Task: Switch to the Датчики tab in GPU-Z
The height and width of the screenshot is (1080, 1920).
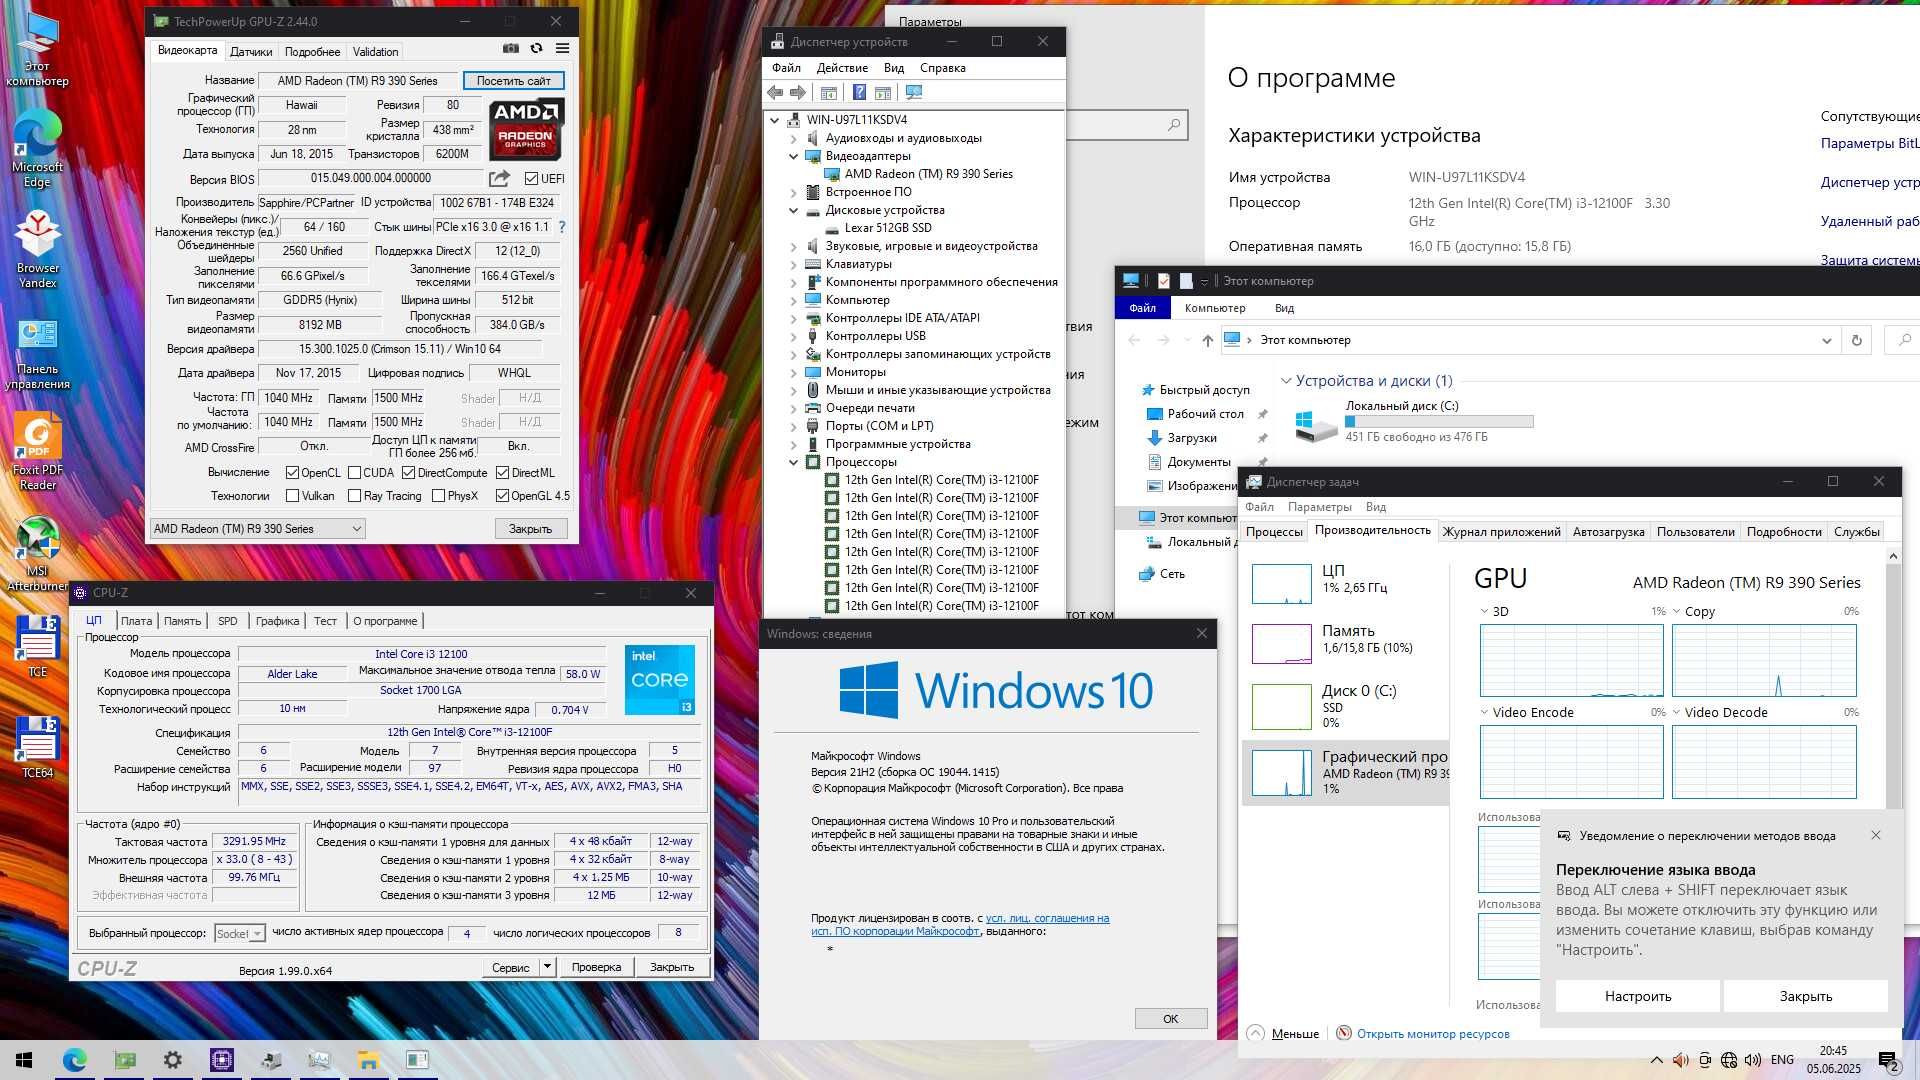Action: tap(251, 52)
